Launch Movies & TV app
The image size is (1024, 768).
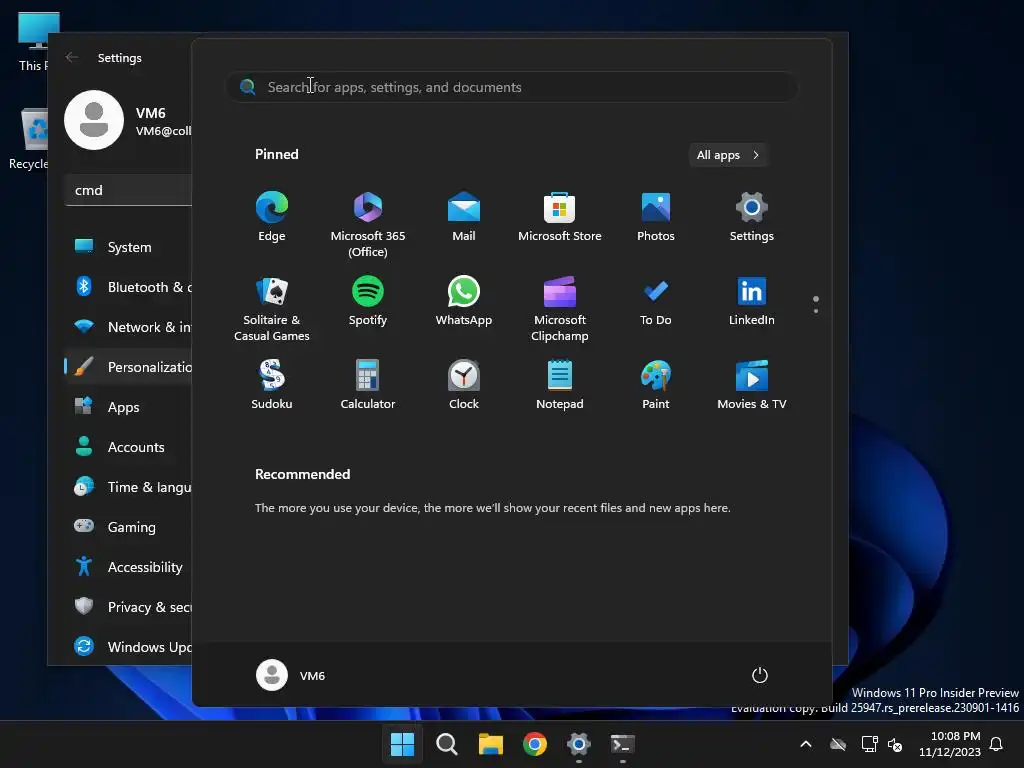[x=752, y=385]
